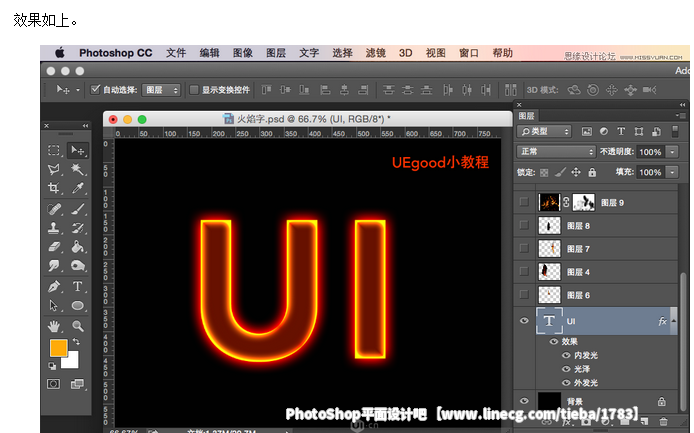Open the 图层 menu in menu bar

(x=276, y=53)
